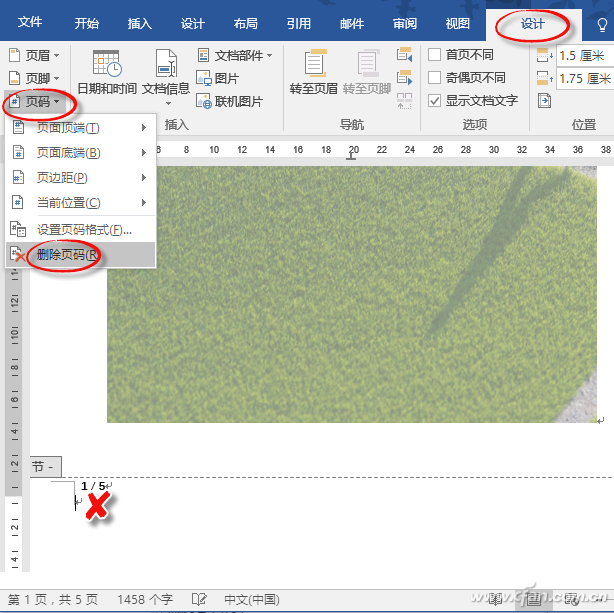
Task: Click the 页面顶端 page icon
Action: tap(18, 127)
